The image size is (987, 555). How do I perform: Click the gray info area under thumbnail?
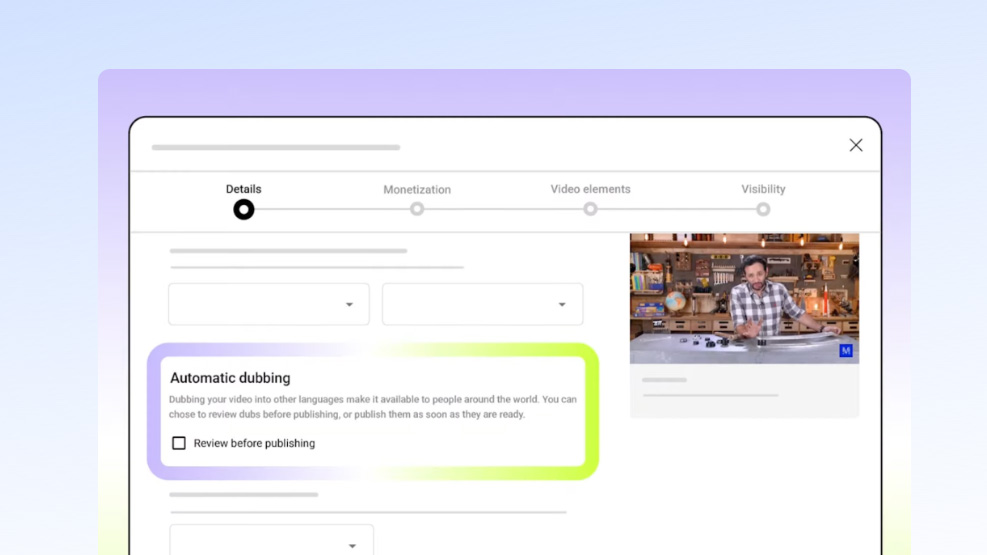pyautogui.click(x=744, y=390)
